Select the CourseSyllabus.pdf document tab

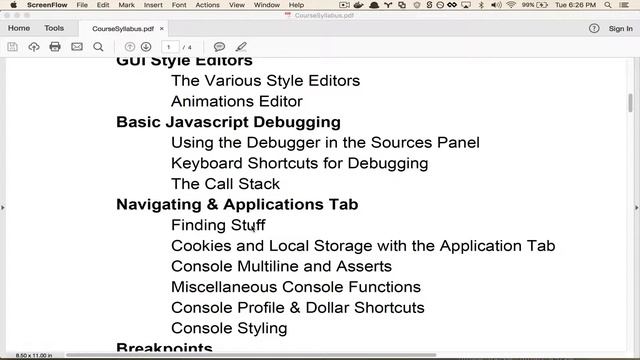[123, 29]
